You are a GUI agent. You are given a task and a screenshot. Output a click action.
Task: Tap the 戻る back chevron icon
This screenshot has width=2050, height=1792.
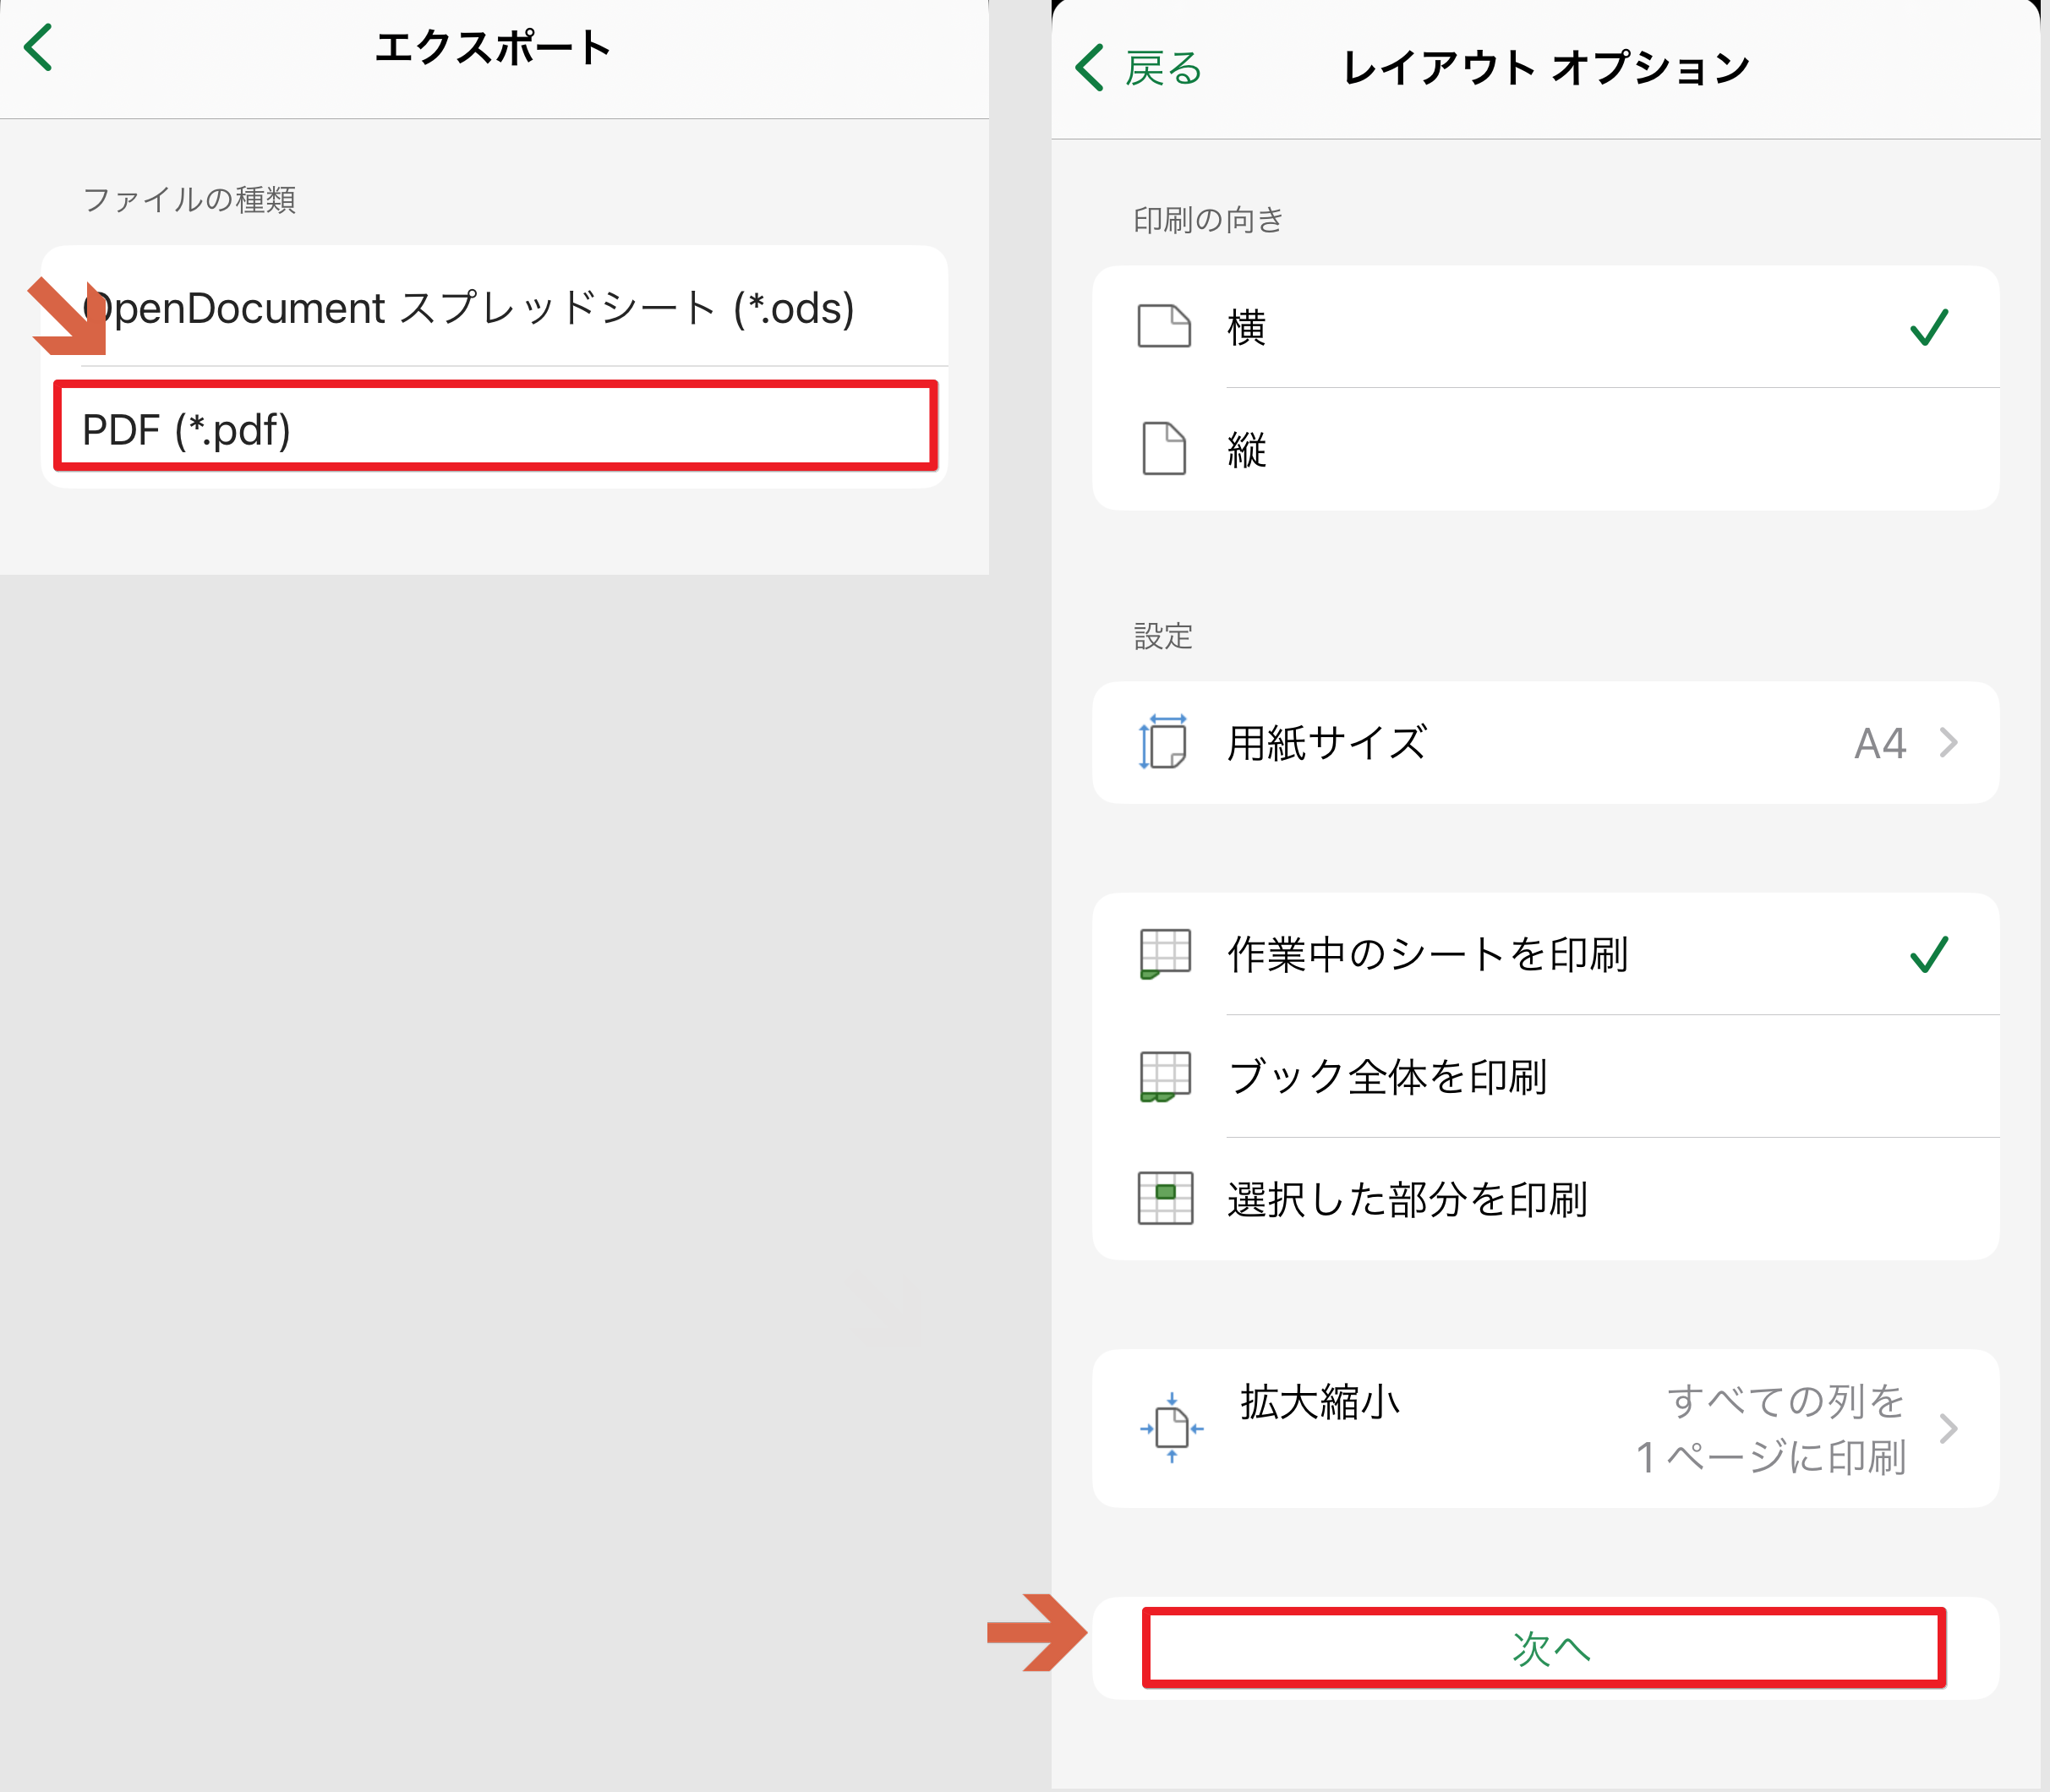pos(1090,68)
